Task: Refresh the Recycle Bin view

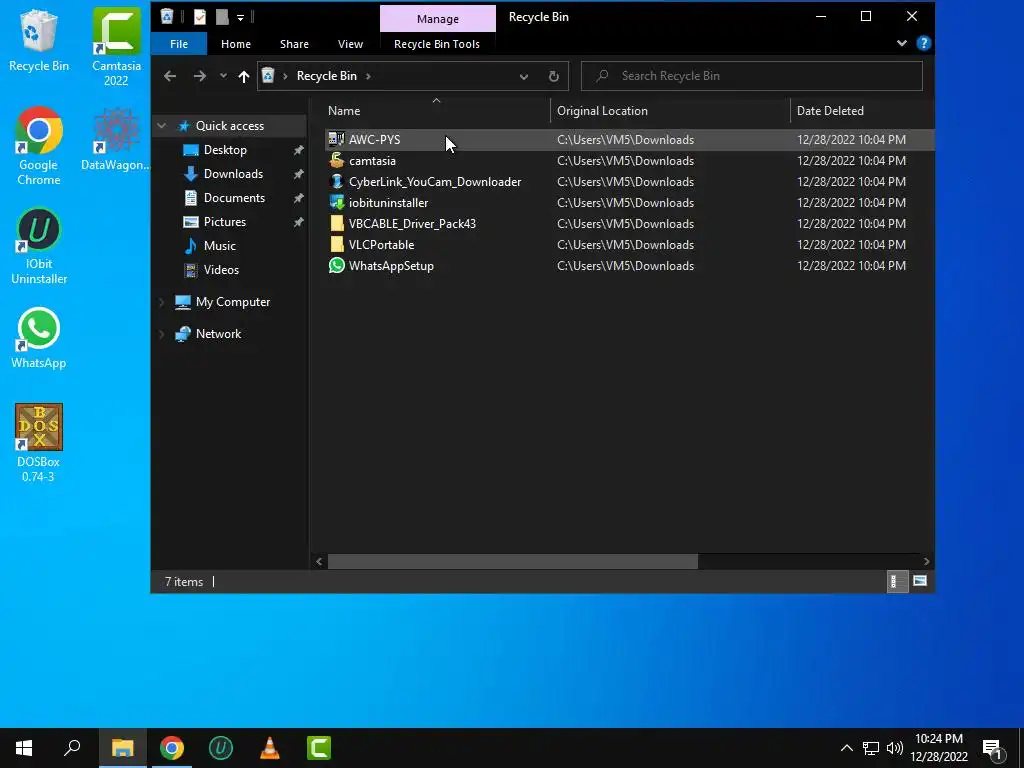Action: click(553, 76)
